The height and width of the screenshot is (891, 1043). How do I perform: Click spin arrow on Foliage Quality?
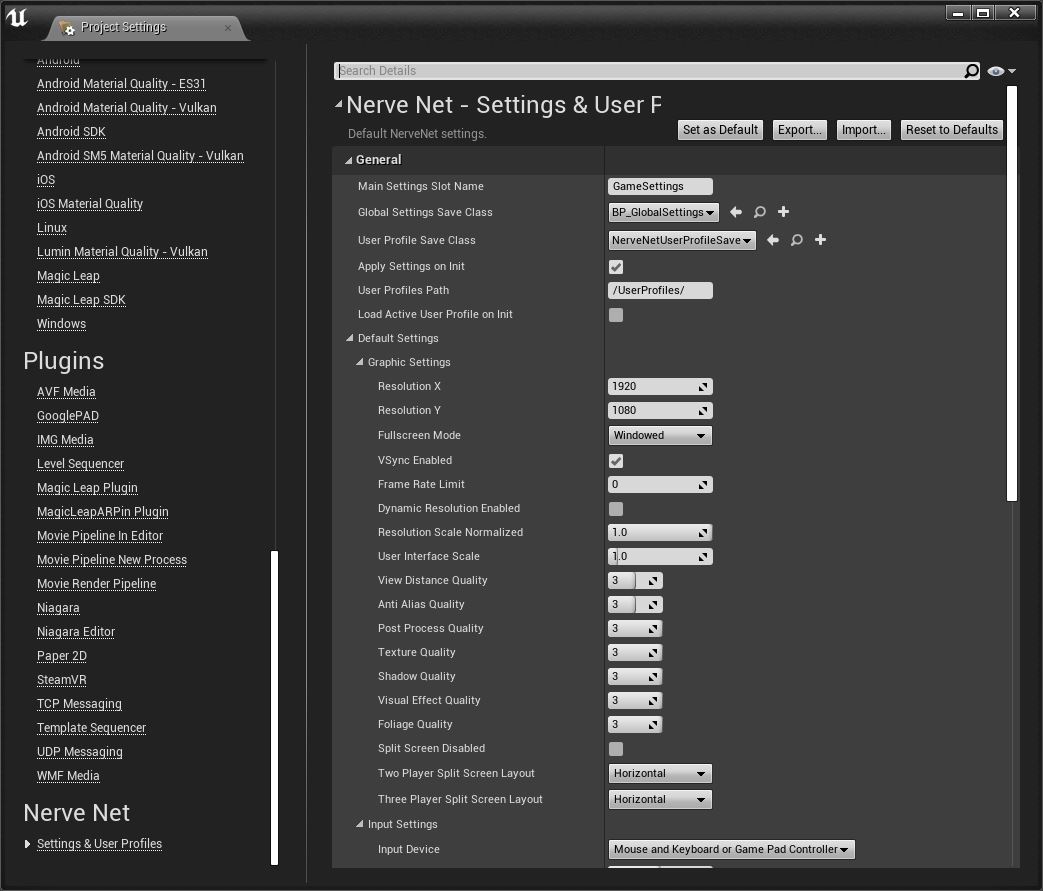tap(653, 724)
